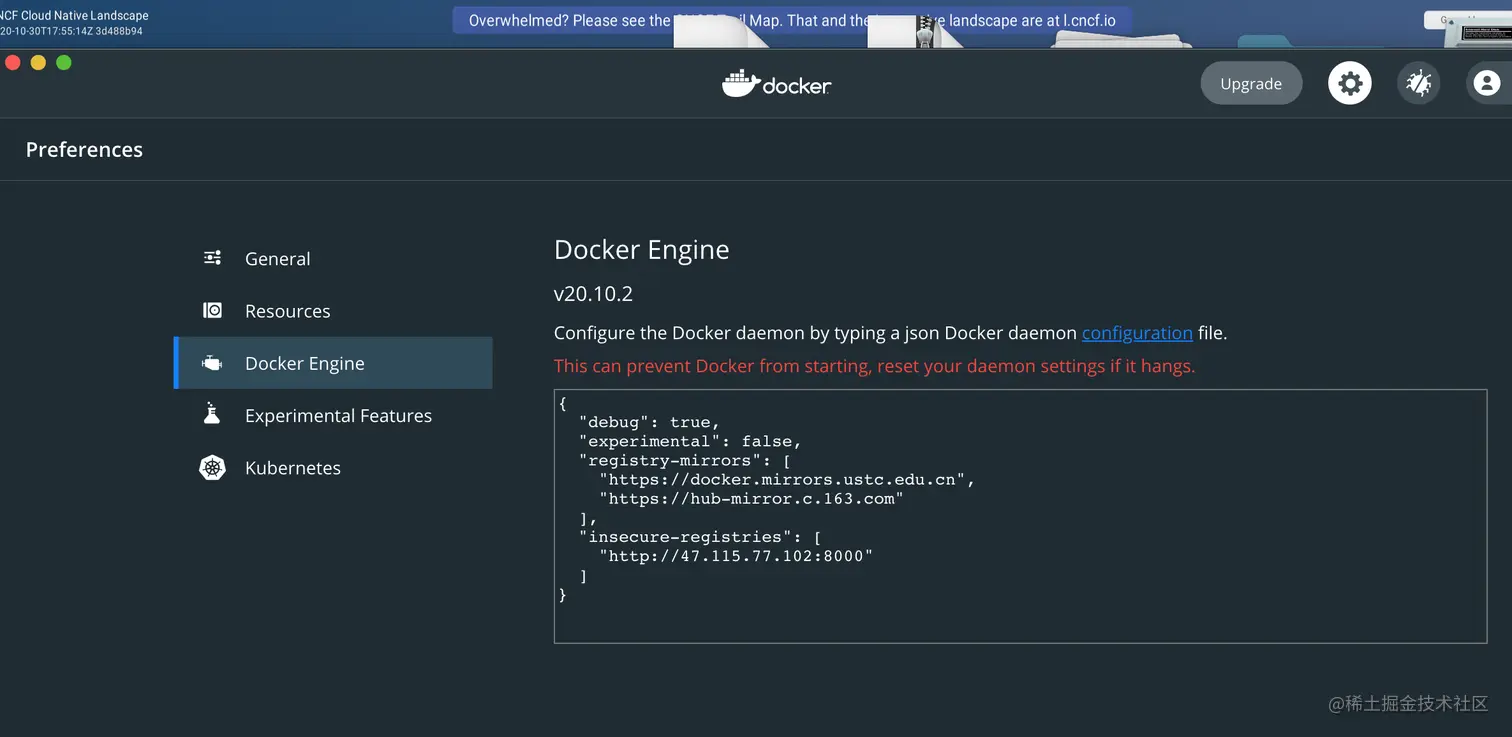Open the configuration documentation link
The image size is (1512, 737).
tap(1137, 333)
